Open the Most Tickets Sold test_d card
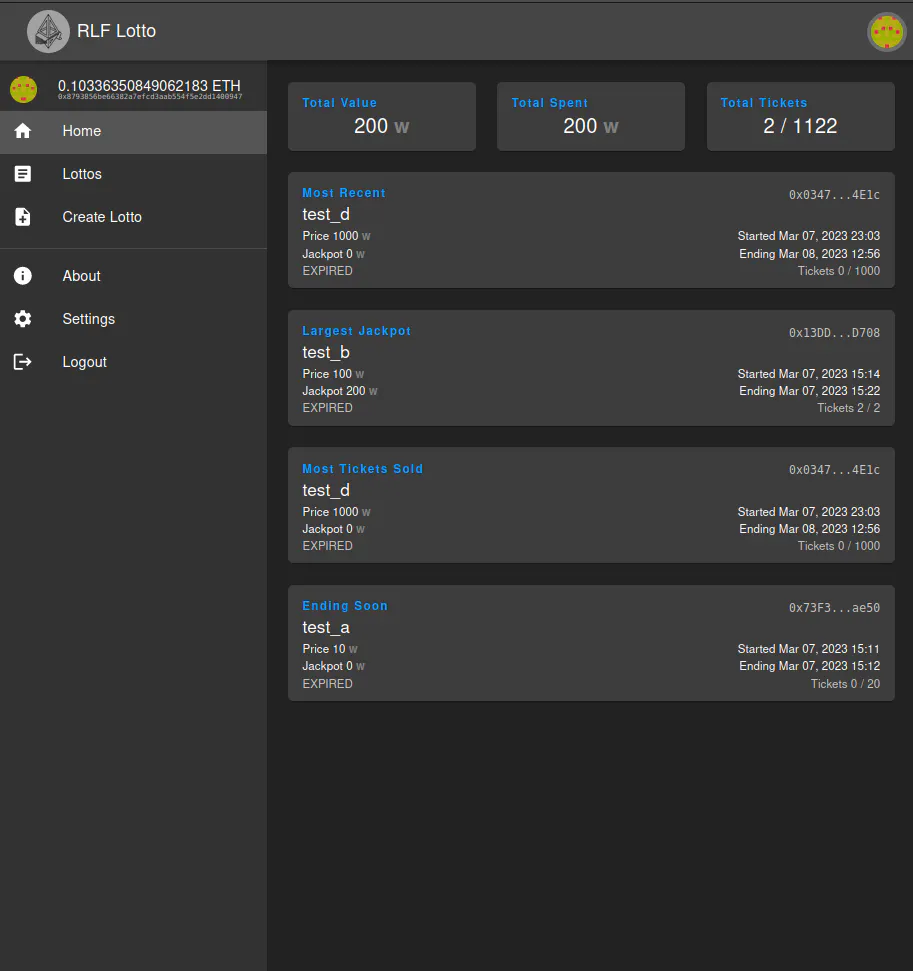Image resolution: width=913 pixels, height=971 pixels. coord(590,505)
